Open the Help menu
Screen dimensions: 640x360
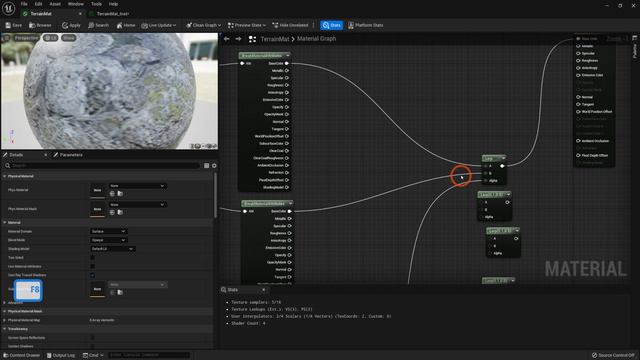[113, 4]
